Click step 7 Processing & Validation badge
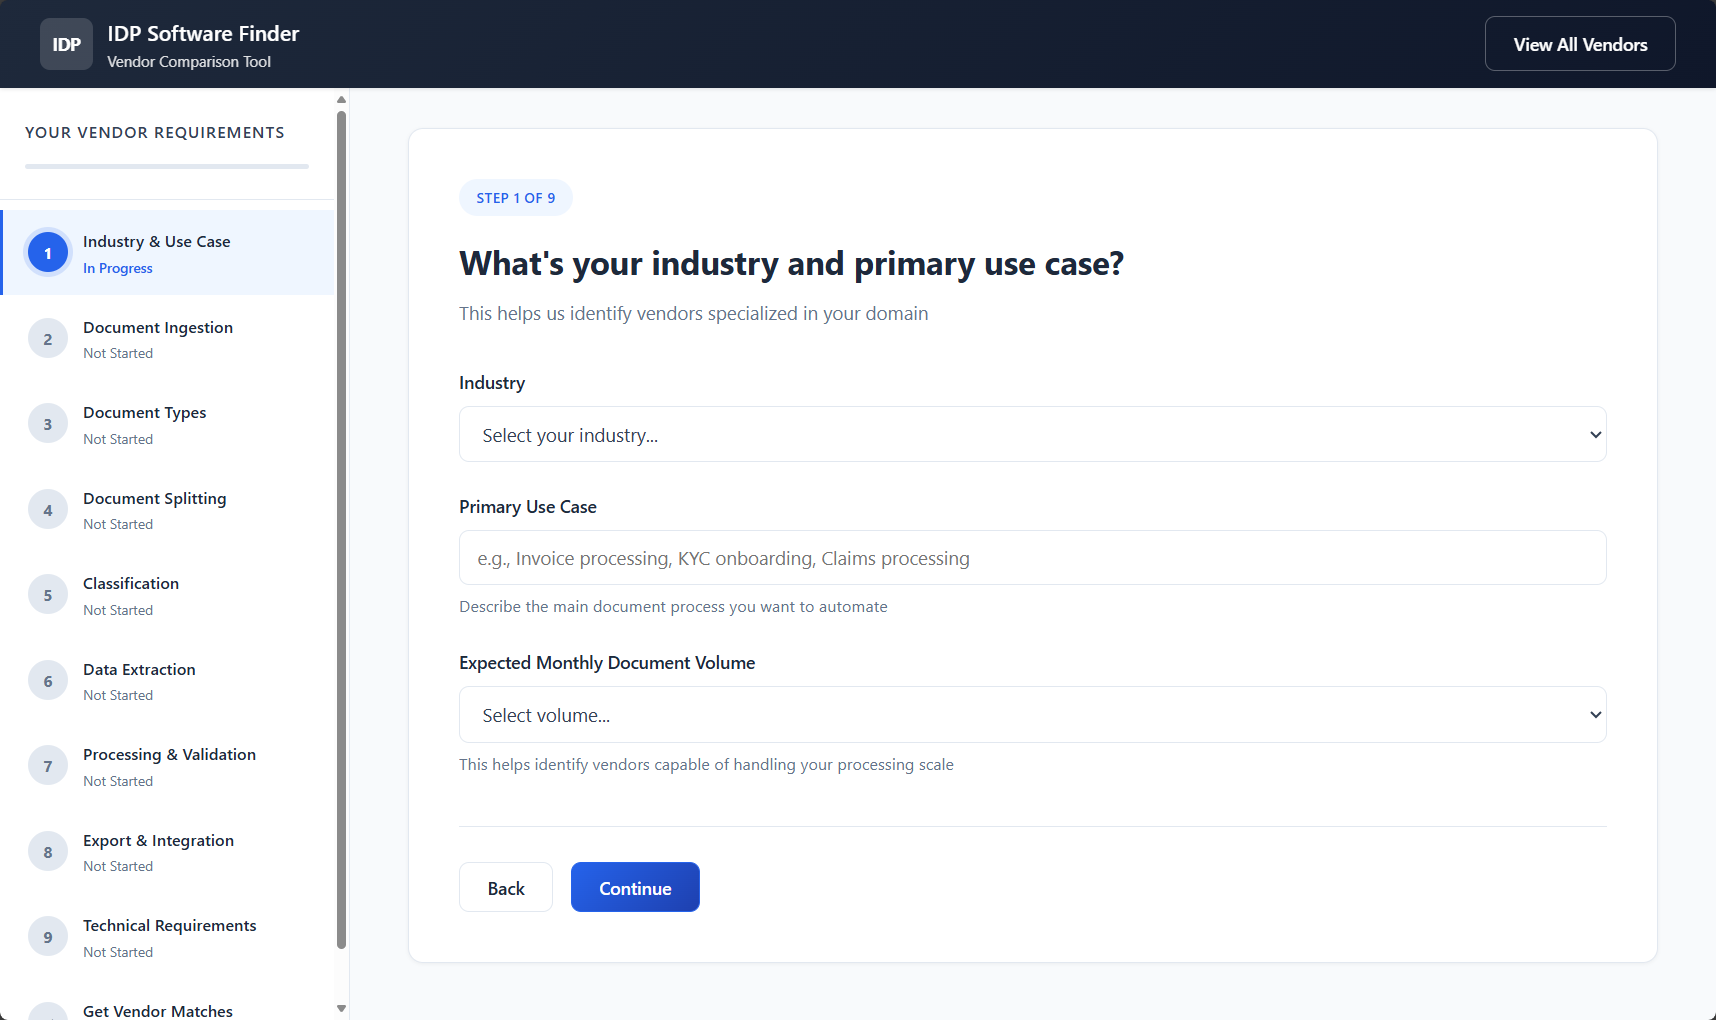The width and height of the screenshot is (1716, 1020). pyautogui.click(x=48, y=765)
